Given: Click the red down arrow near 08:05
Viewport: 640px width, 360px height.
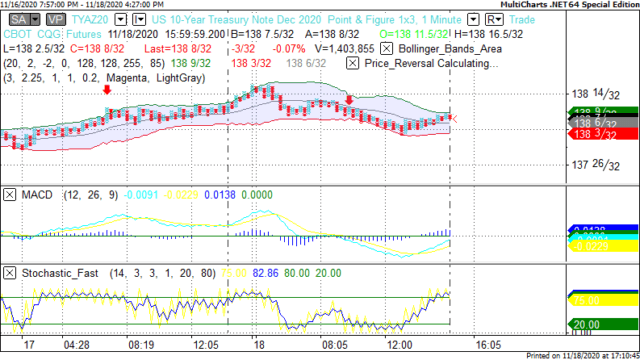Looking at the screenshot, I should pos(349,100).
